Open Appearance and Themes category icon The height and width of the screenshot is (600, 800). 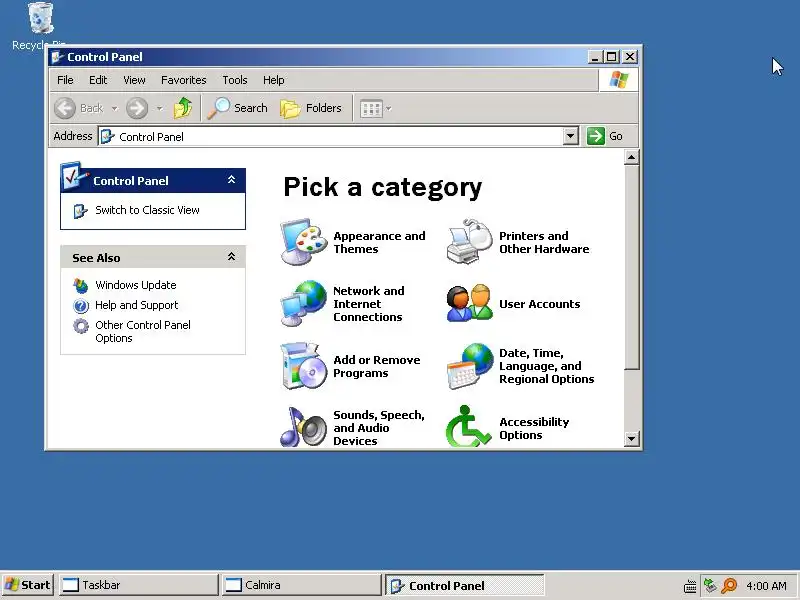[304, 242]
